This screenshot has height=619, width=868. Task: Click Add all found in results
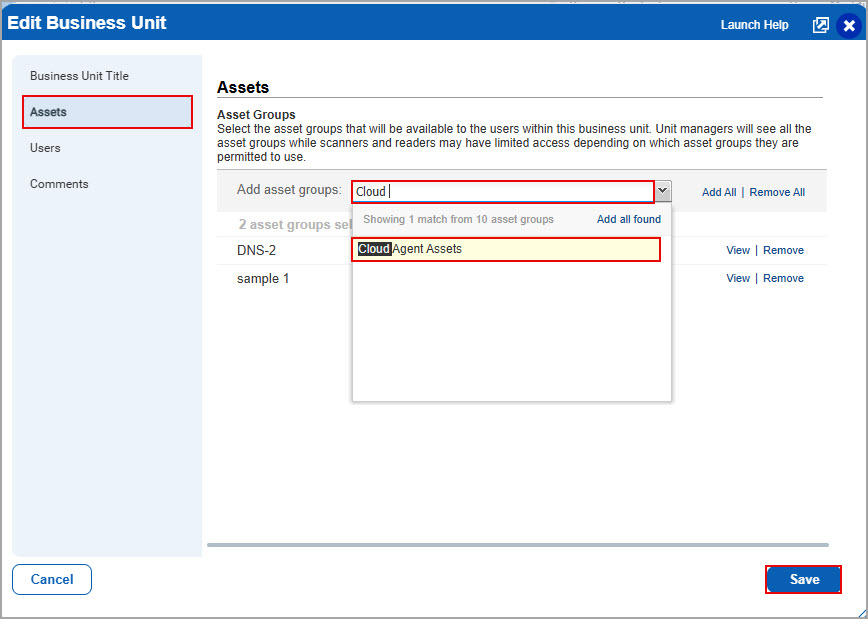(x=628, y=219)
